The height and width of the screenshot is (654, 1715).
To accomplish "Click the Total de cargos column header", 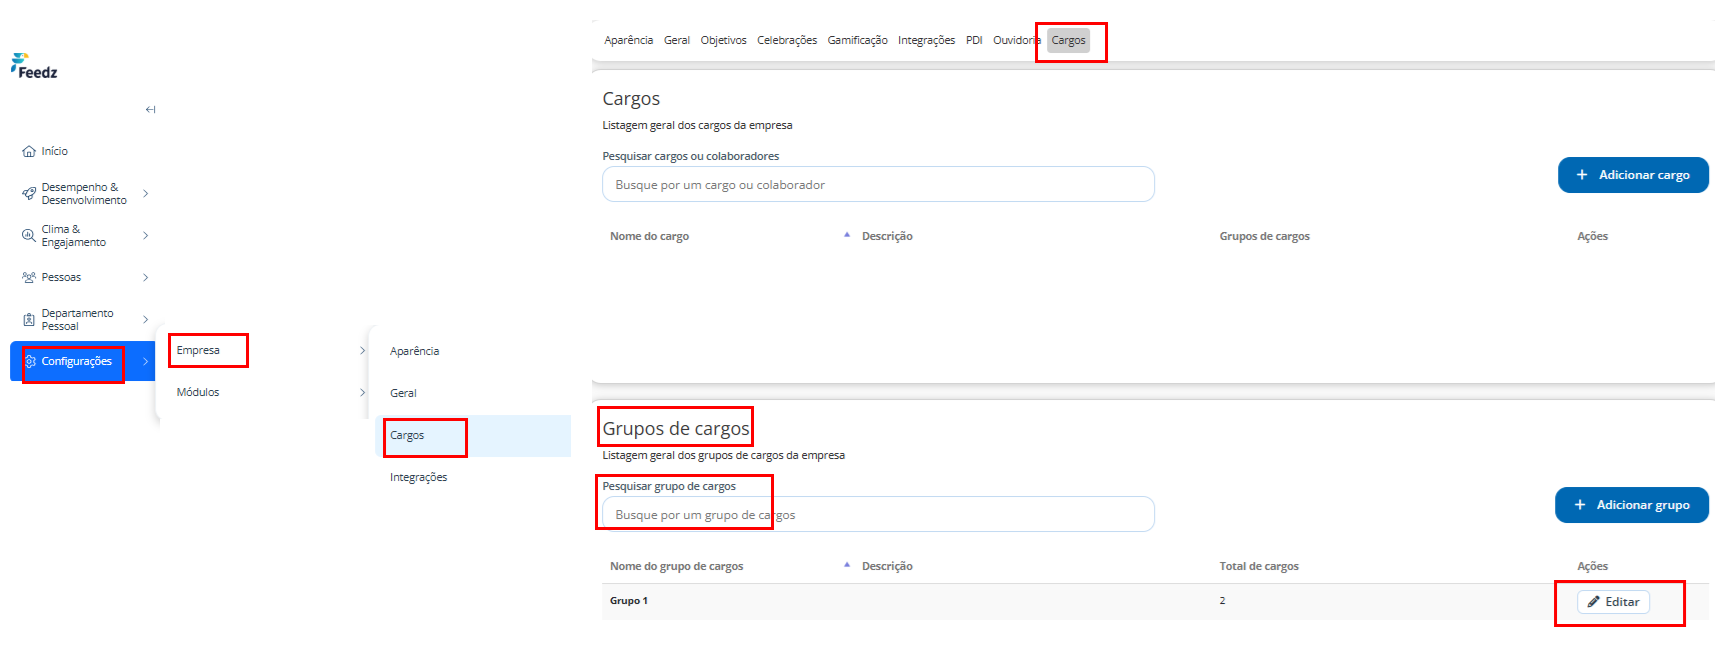I will tap(1259, 566).
